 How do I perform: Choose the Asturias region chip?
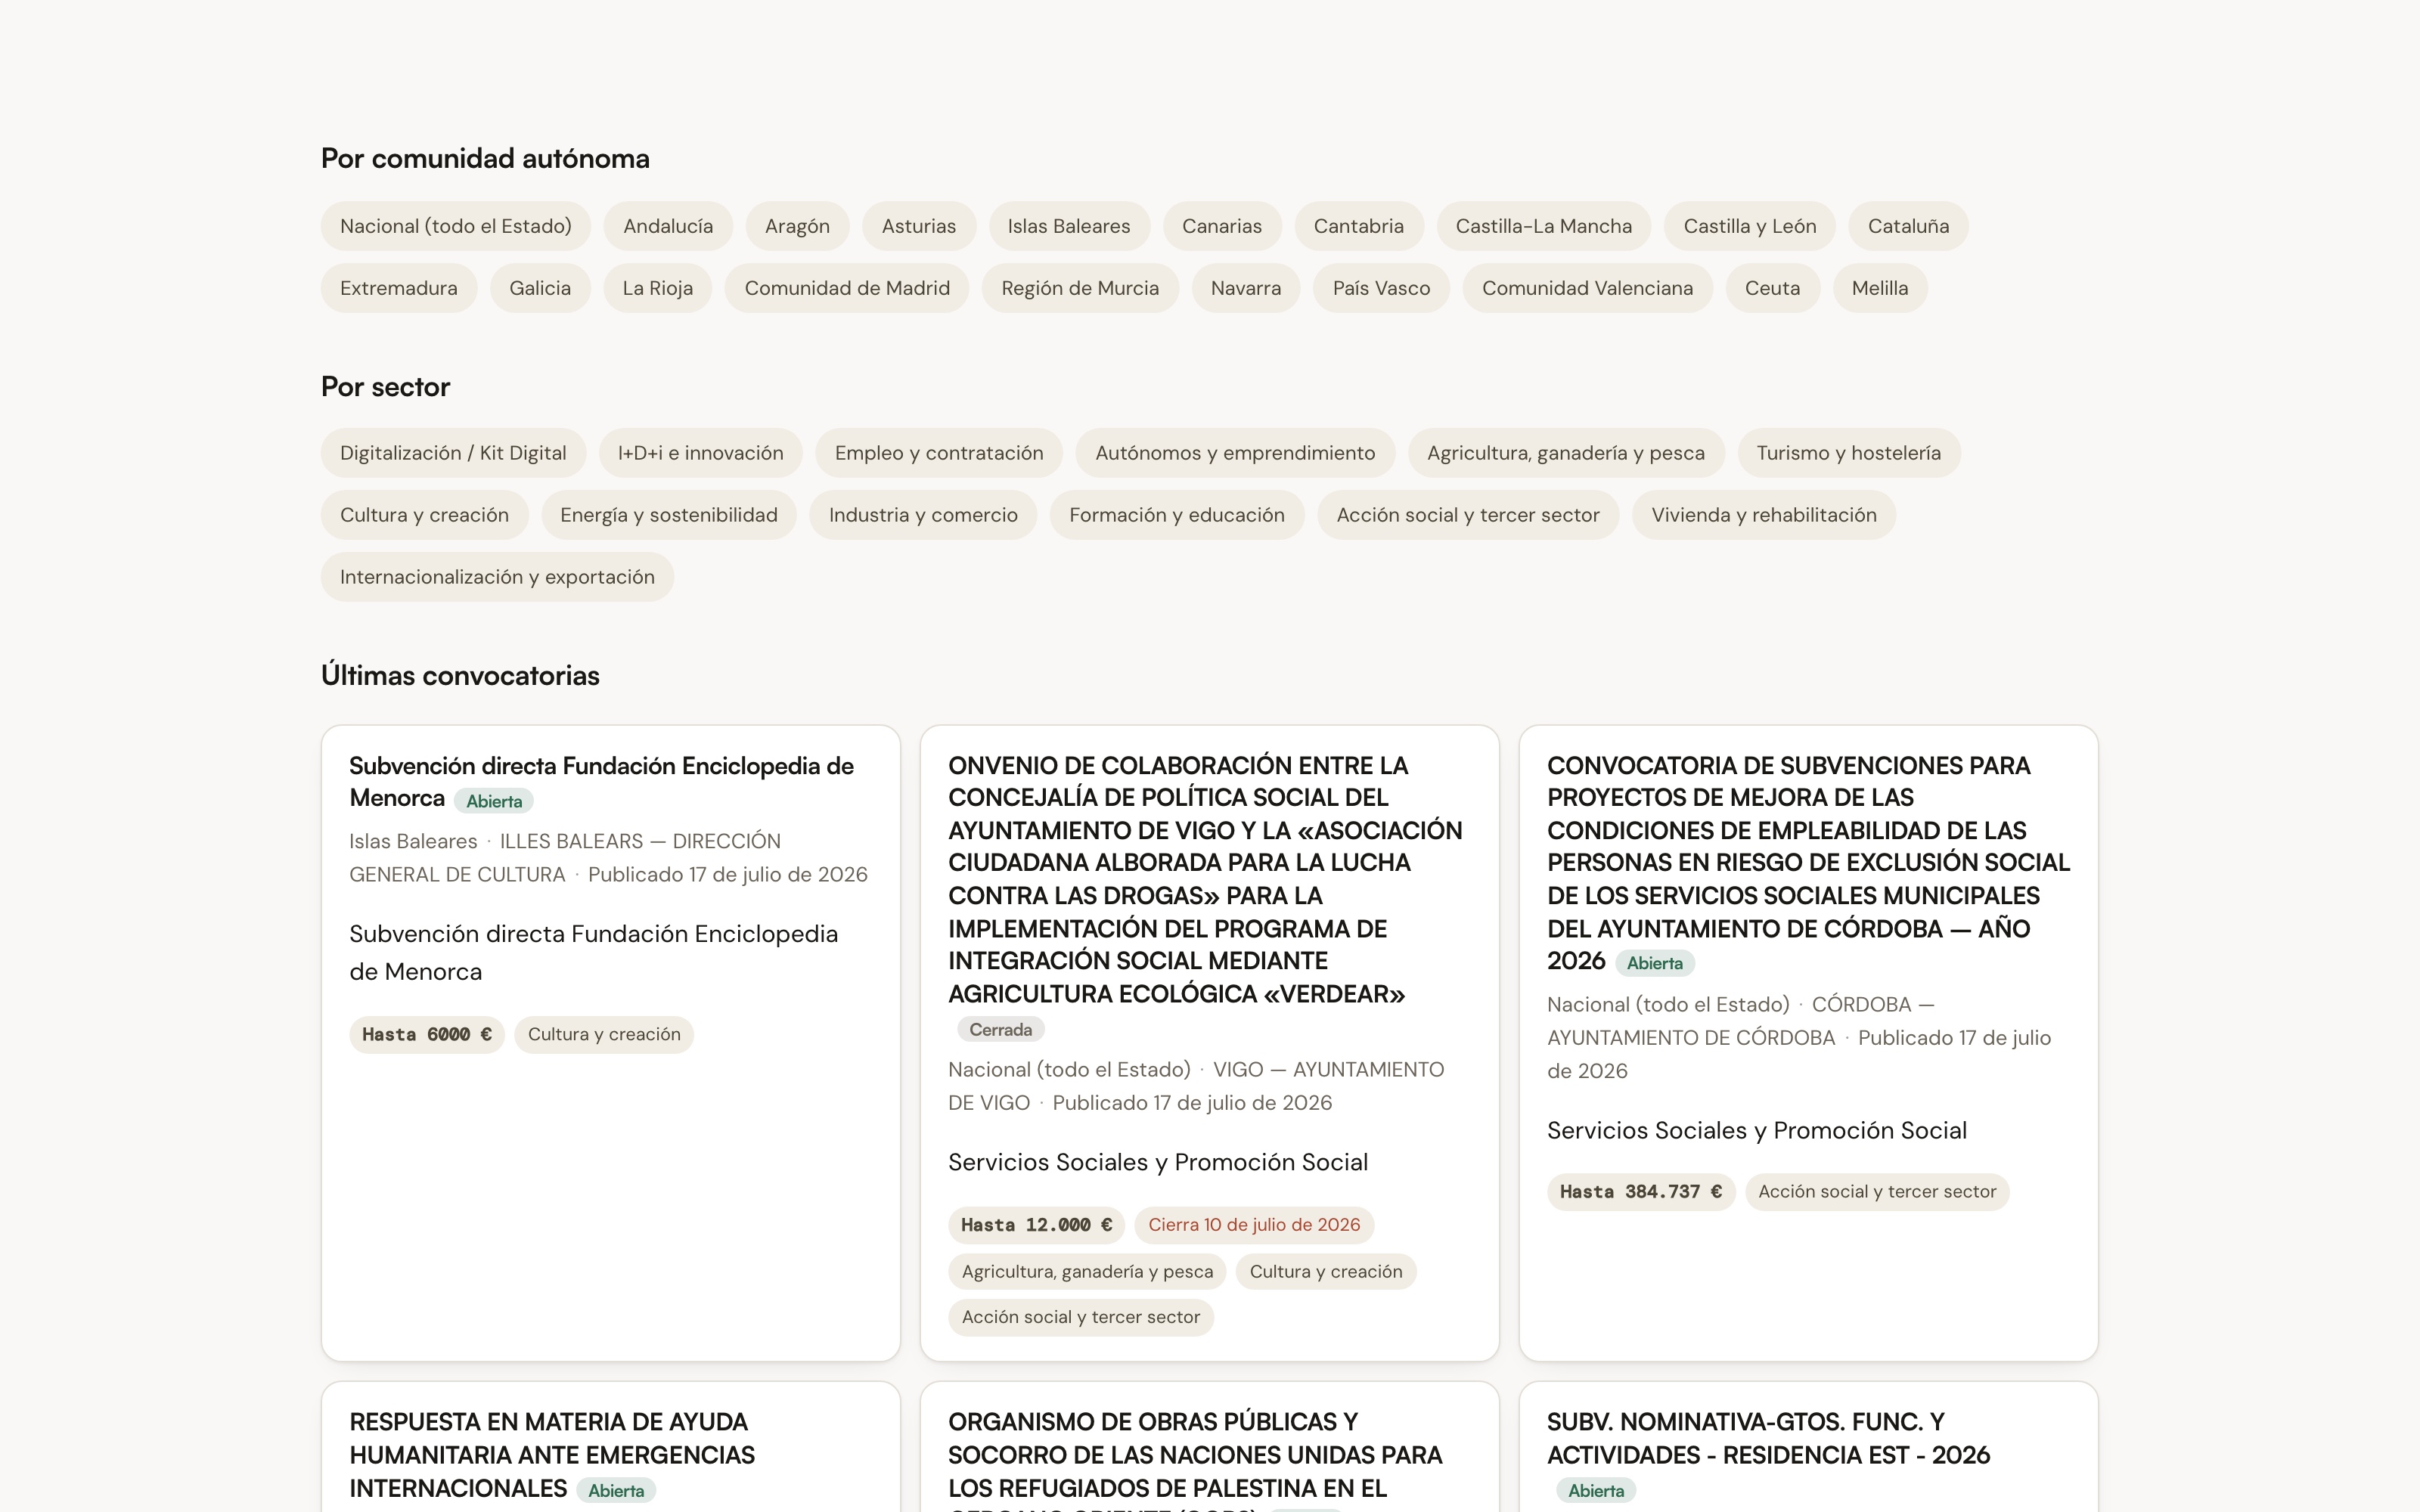pyautogui.click(x=918, y=226)
